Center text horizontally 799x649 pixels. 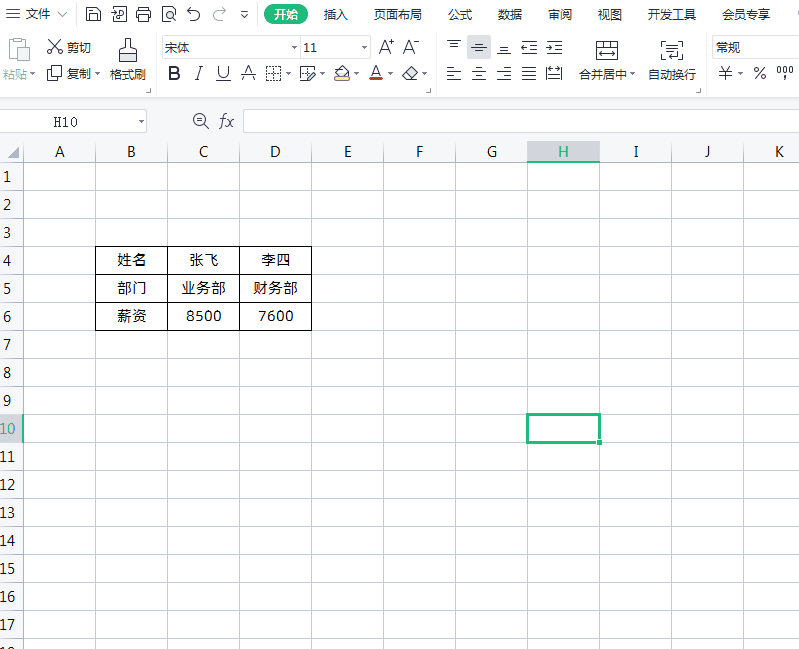pyautogui.click(x=478, y=74)
